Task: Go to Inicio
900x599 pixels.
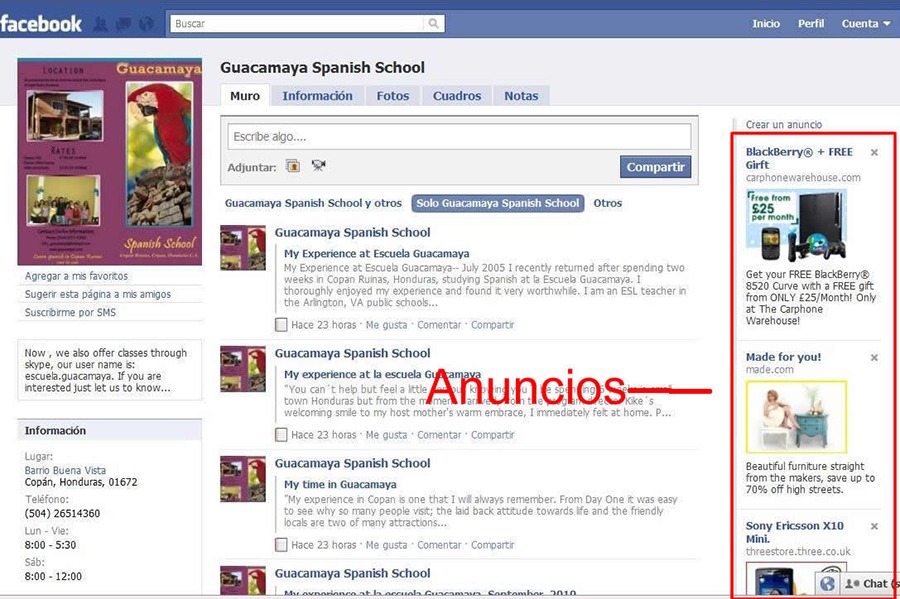Action: 766,24
